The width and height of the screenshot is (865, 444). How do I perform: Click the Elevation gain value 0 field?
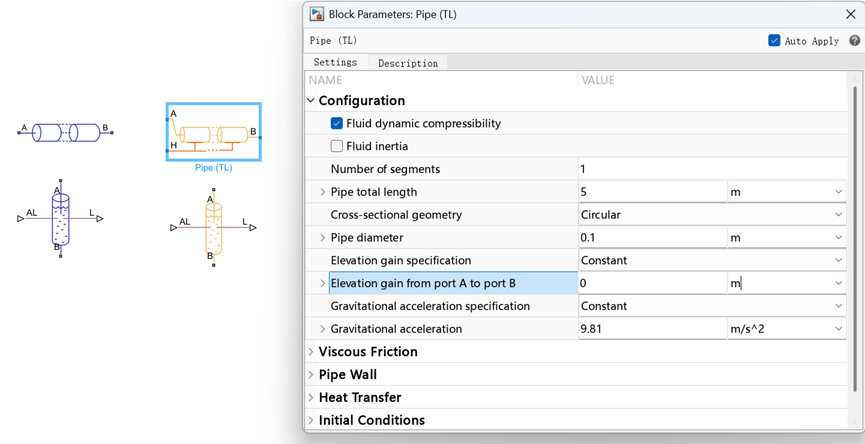click(653, 283)
